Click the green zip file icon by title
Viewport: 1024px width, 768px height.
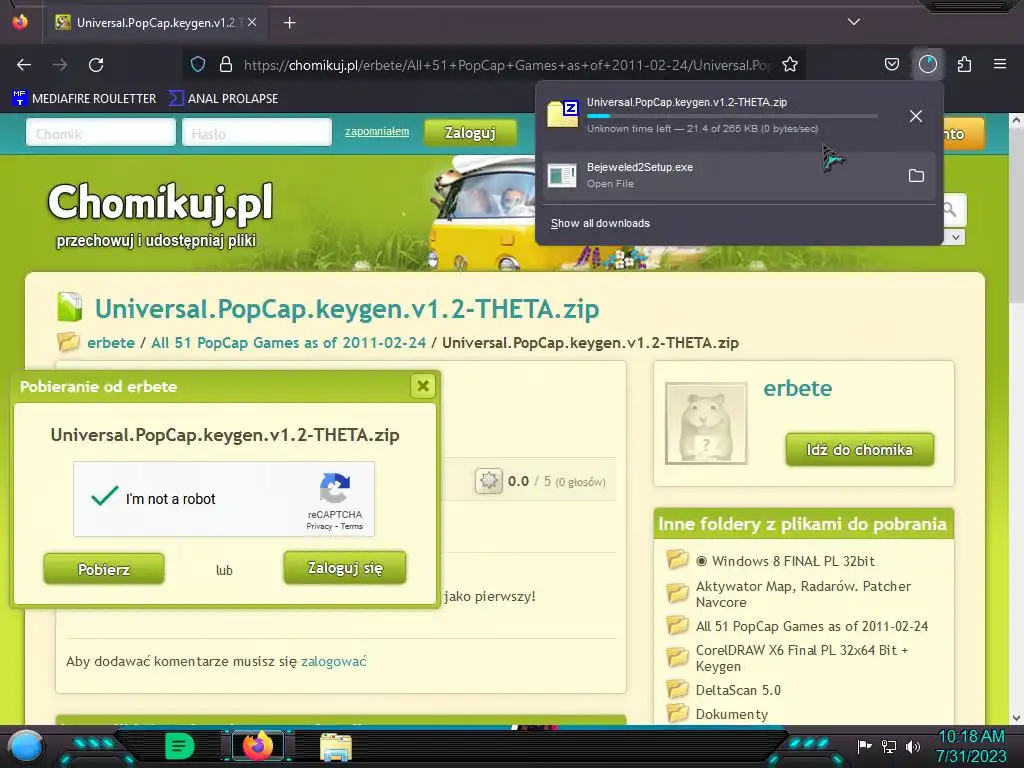(x=70, y=307)
